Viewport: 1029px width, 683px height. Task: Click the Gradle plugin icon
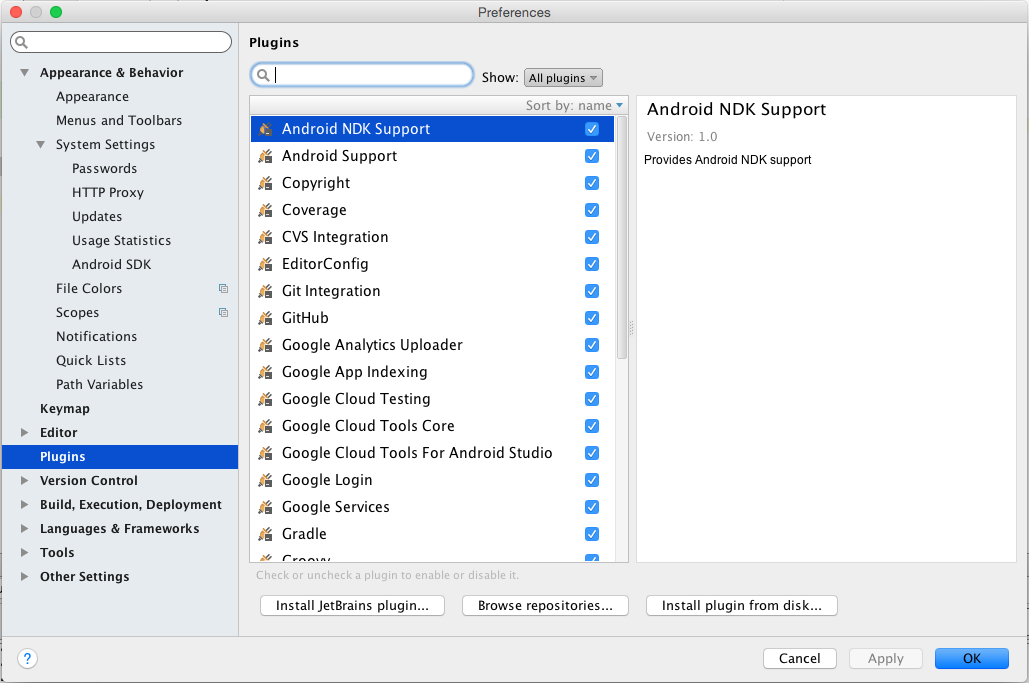(x=265, y=534)
